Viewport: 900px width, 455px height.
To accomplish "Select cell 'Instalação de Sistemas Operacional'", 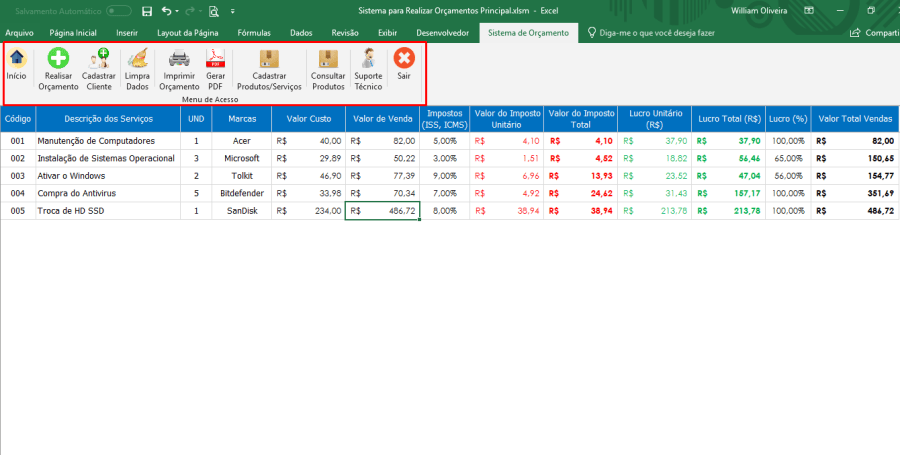I will pos(108,158).
